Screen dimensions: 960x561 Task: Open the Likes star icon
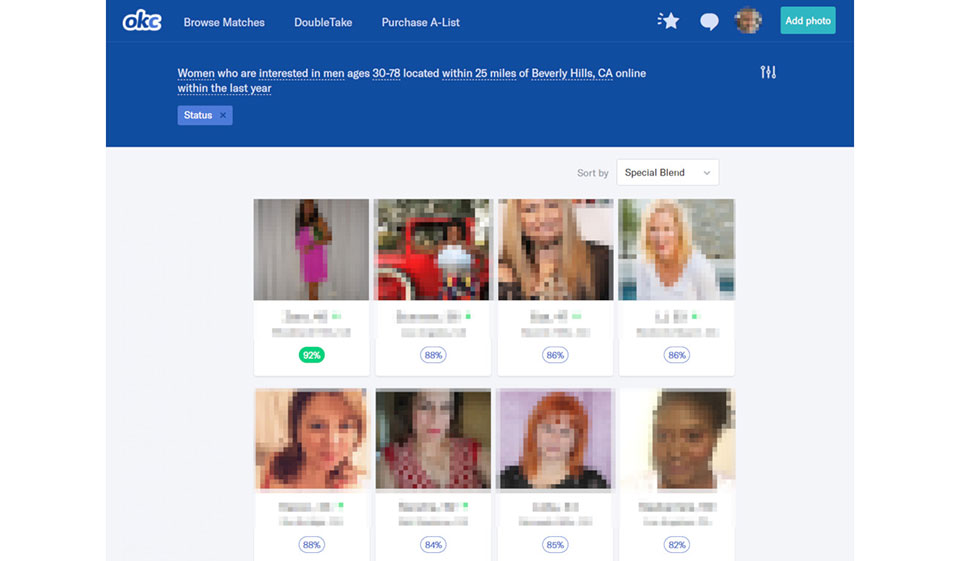668,21
